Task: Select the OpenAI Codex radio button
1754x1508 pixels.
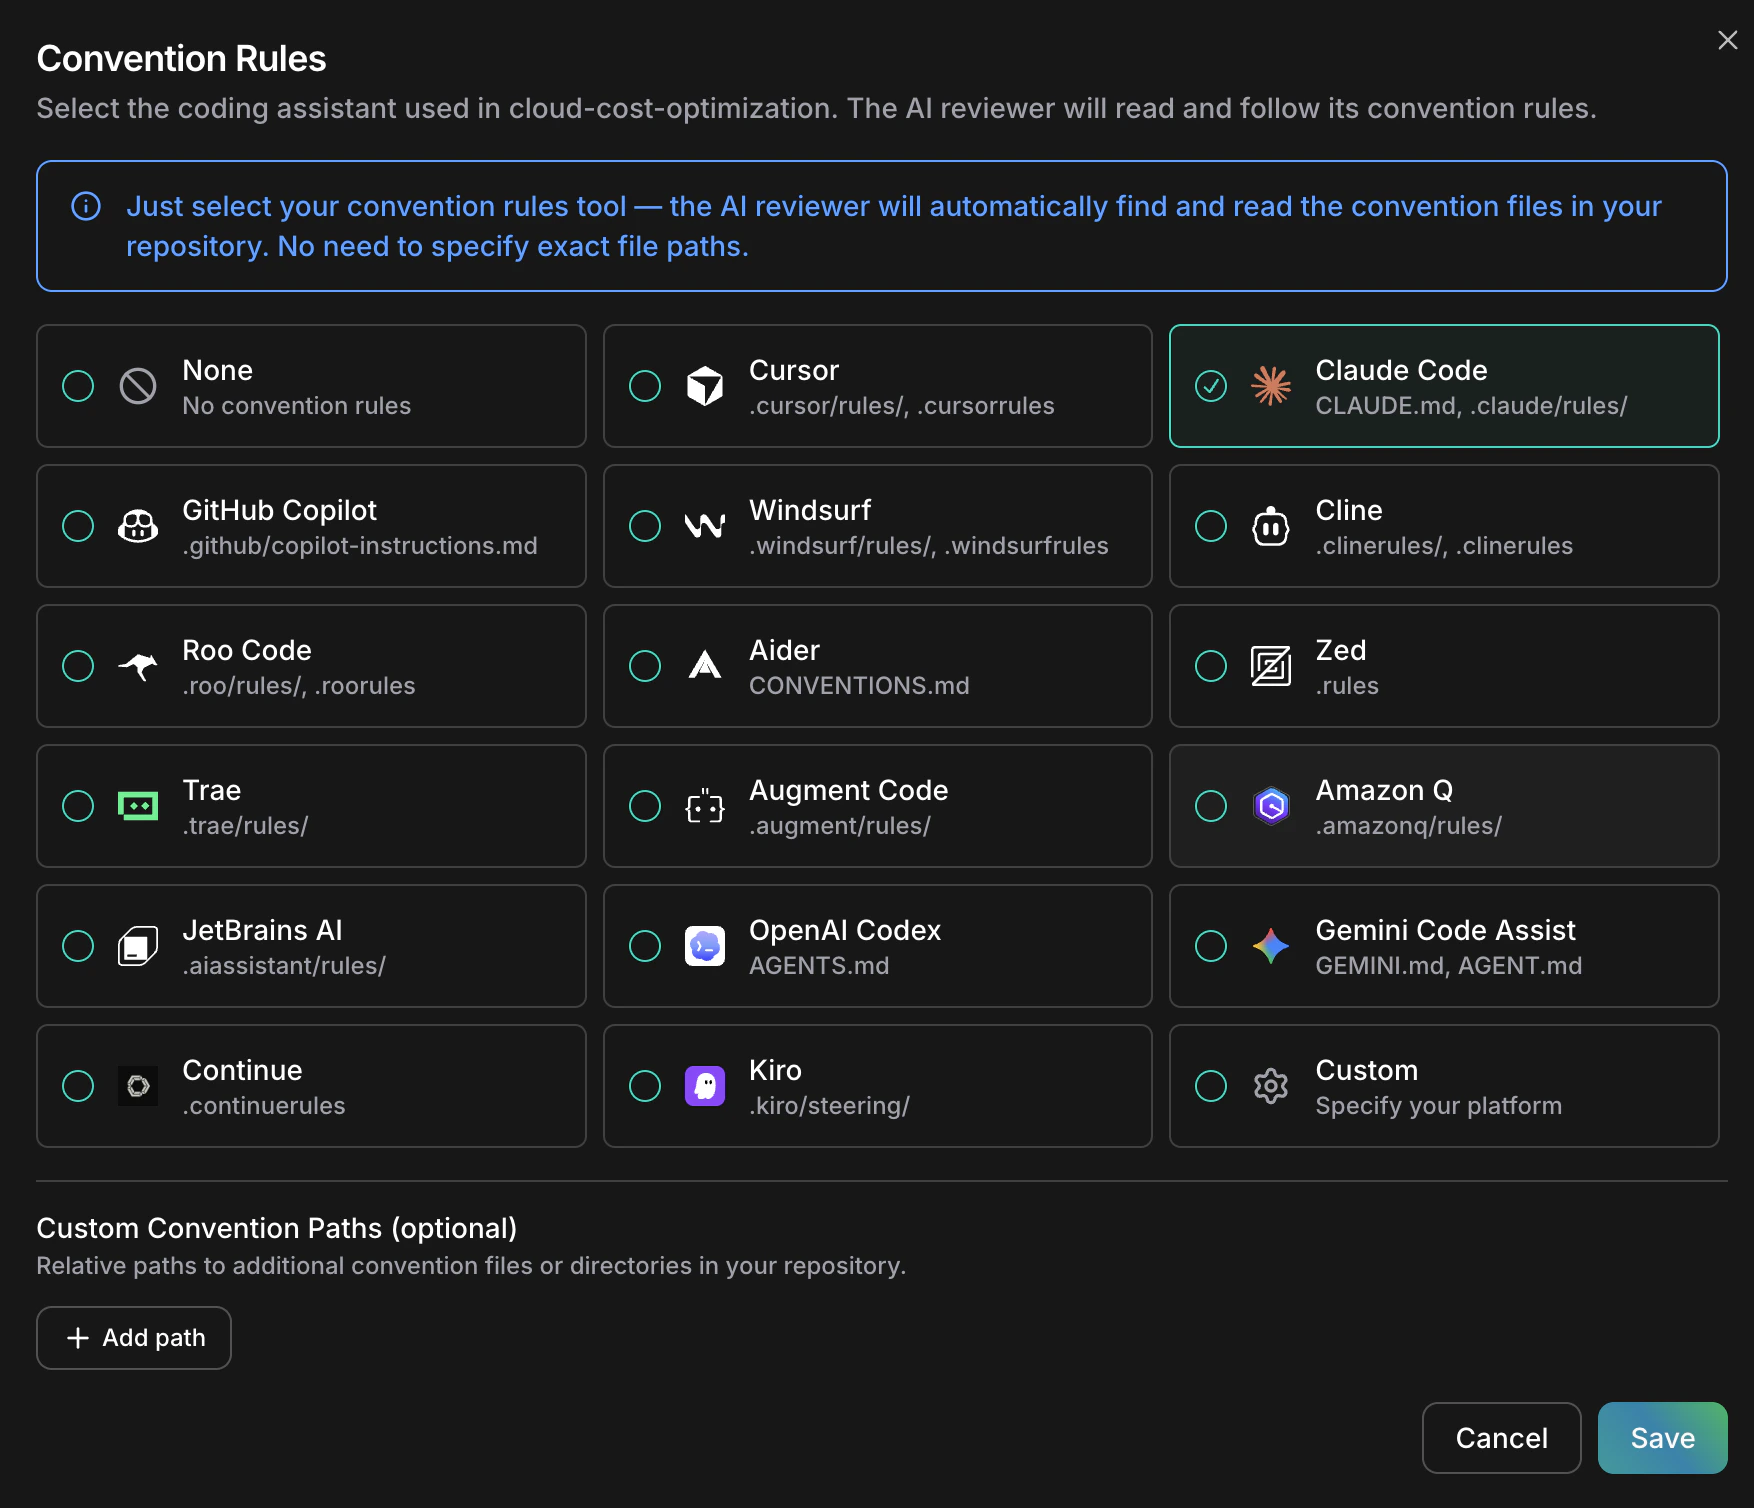Action: [x=645, y=946]
